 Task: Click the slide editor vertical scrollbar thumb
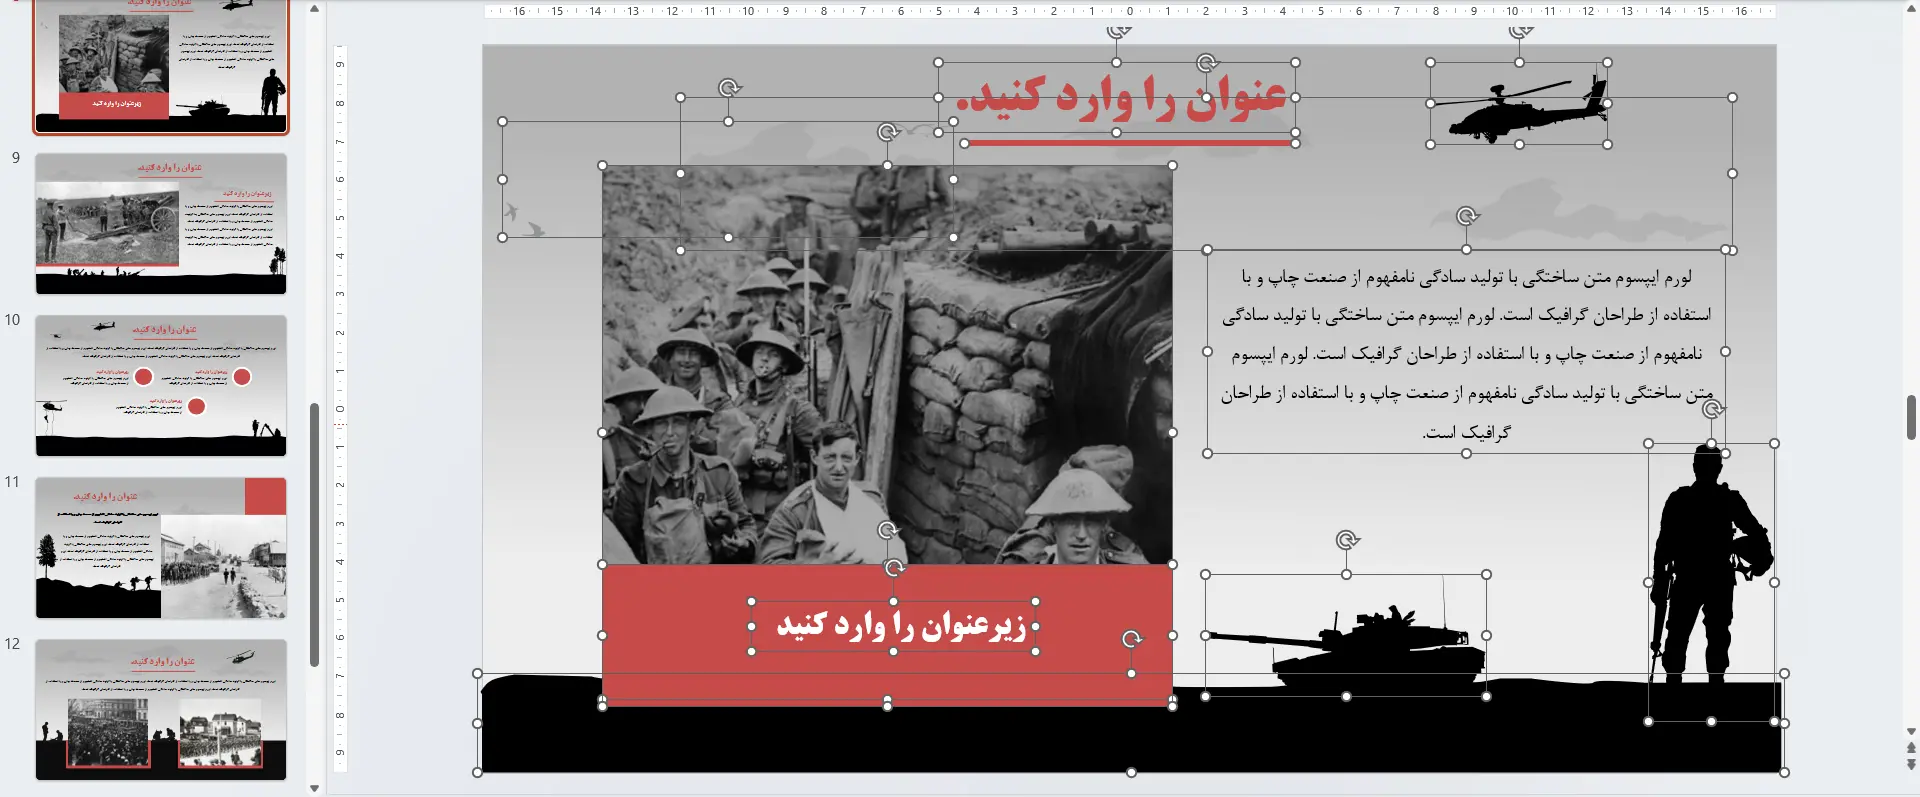[x=1911, y=417]
